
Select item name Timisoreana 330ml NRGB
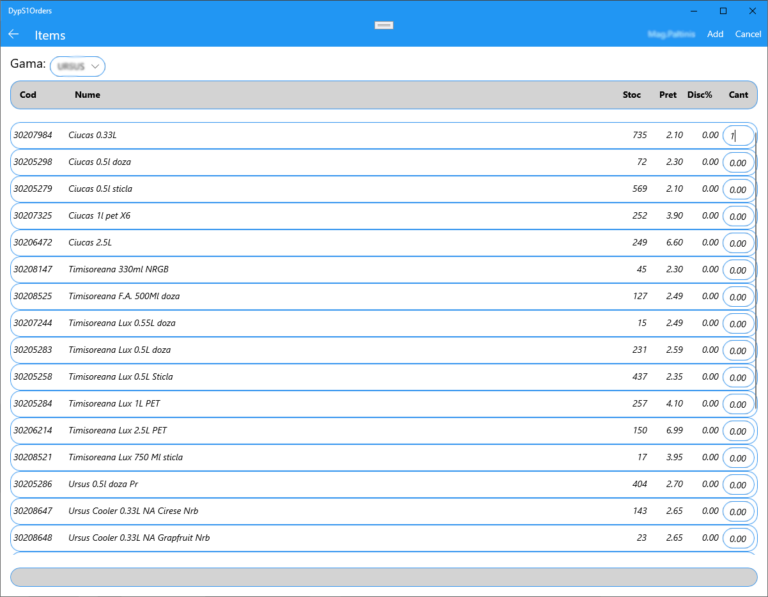click(119, 269)
